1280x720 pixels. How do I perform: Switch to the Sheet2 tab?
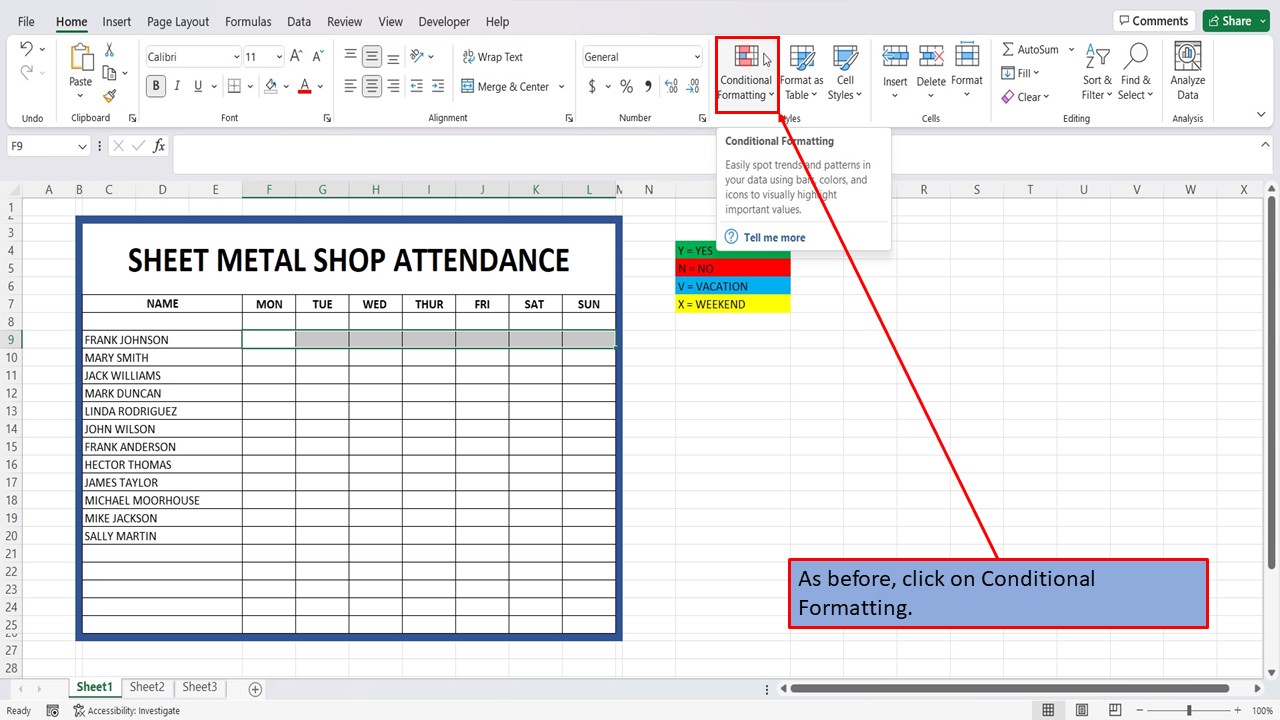(x=147, y=687)
